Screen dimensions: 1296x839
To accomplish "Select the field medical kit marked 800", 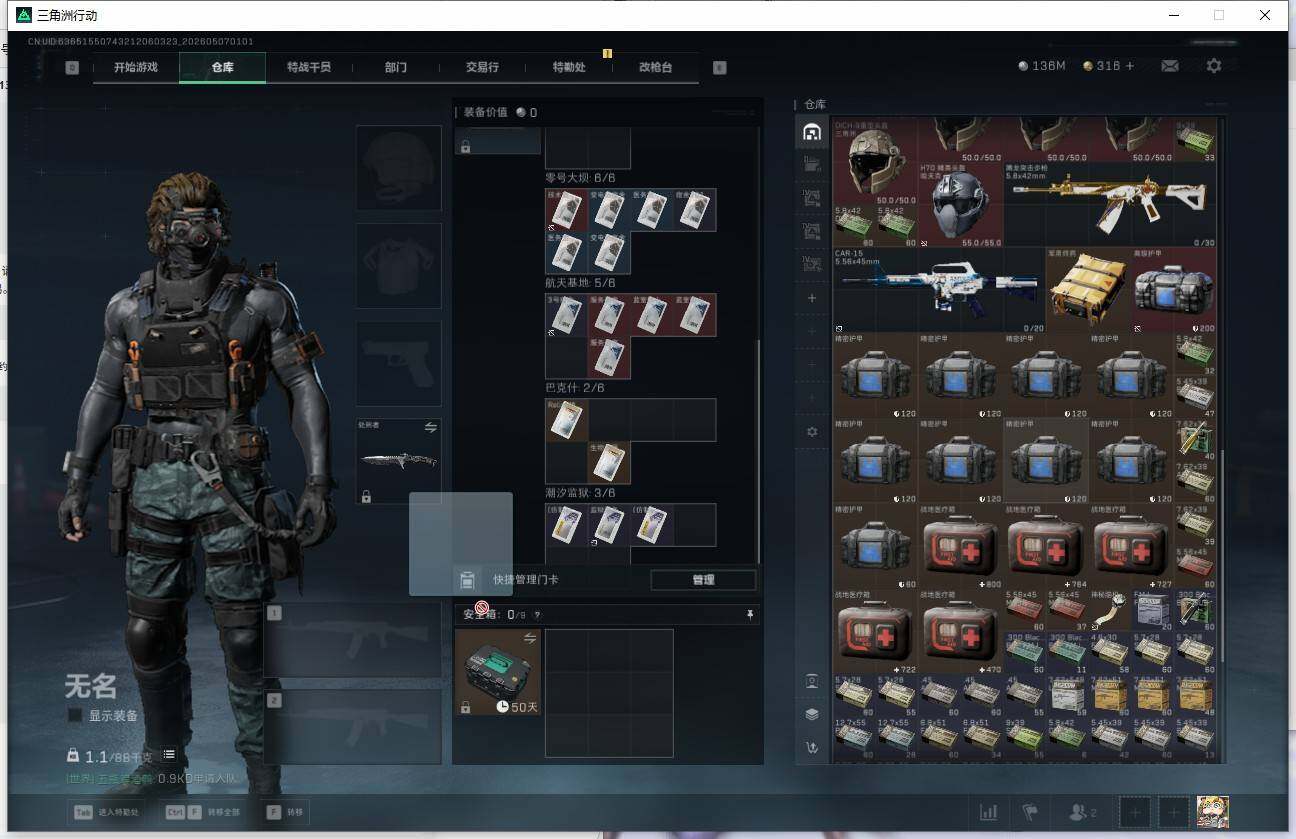I will pyautogui.click(x=960, y=546).
